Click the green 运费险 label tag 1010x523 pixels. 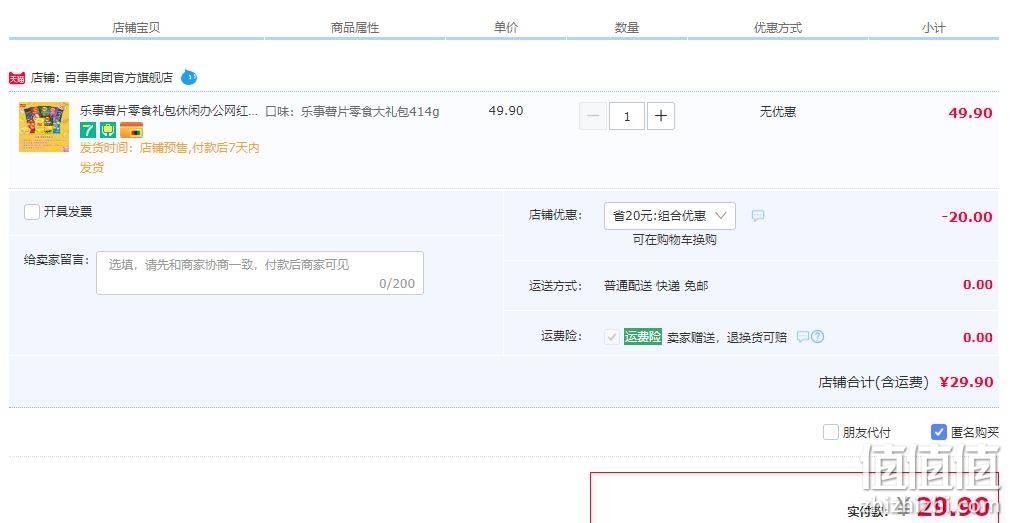point(643,337)
